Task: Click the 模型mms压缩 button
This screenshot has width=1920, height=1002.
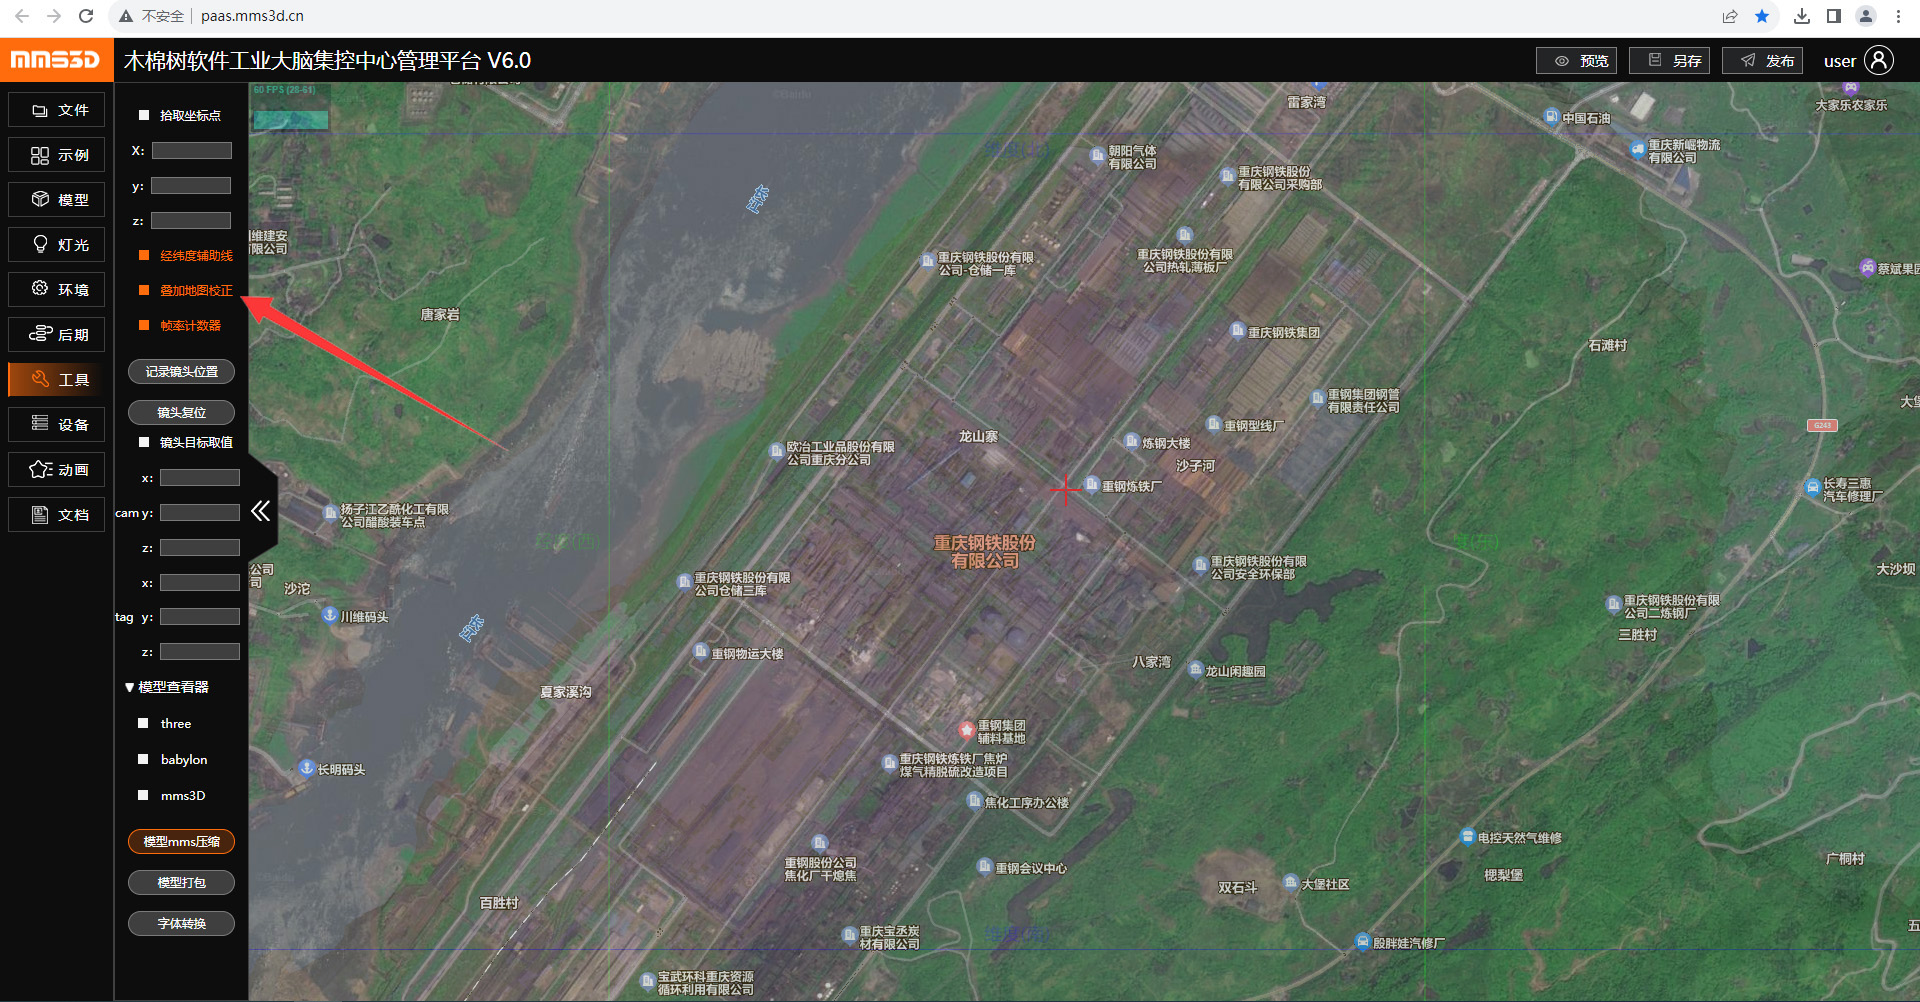Action: pos(181,842)
